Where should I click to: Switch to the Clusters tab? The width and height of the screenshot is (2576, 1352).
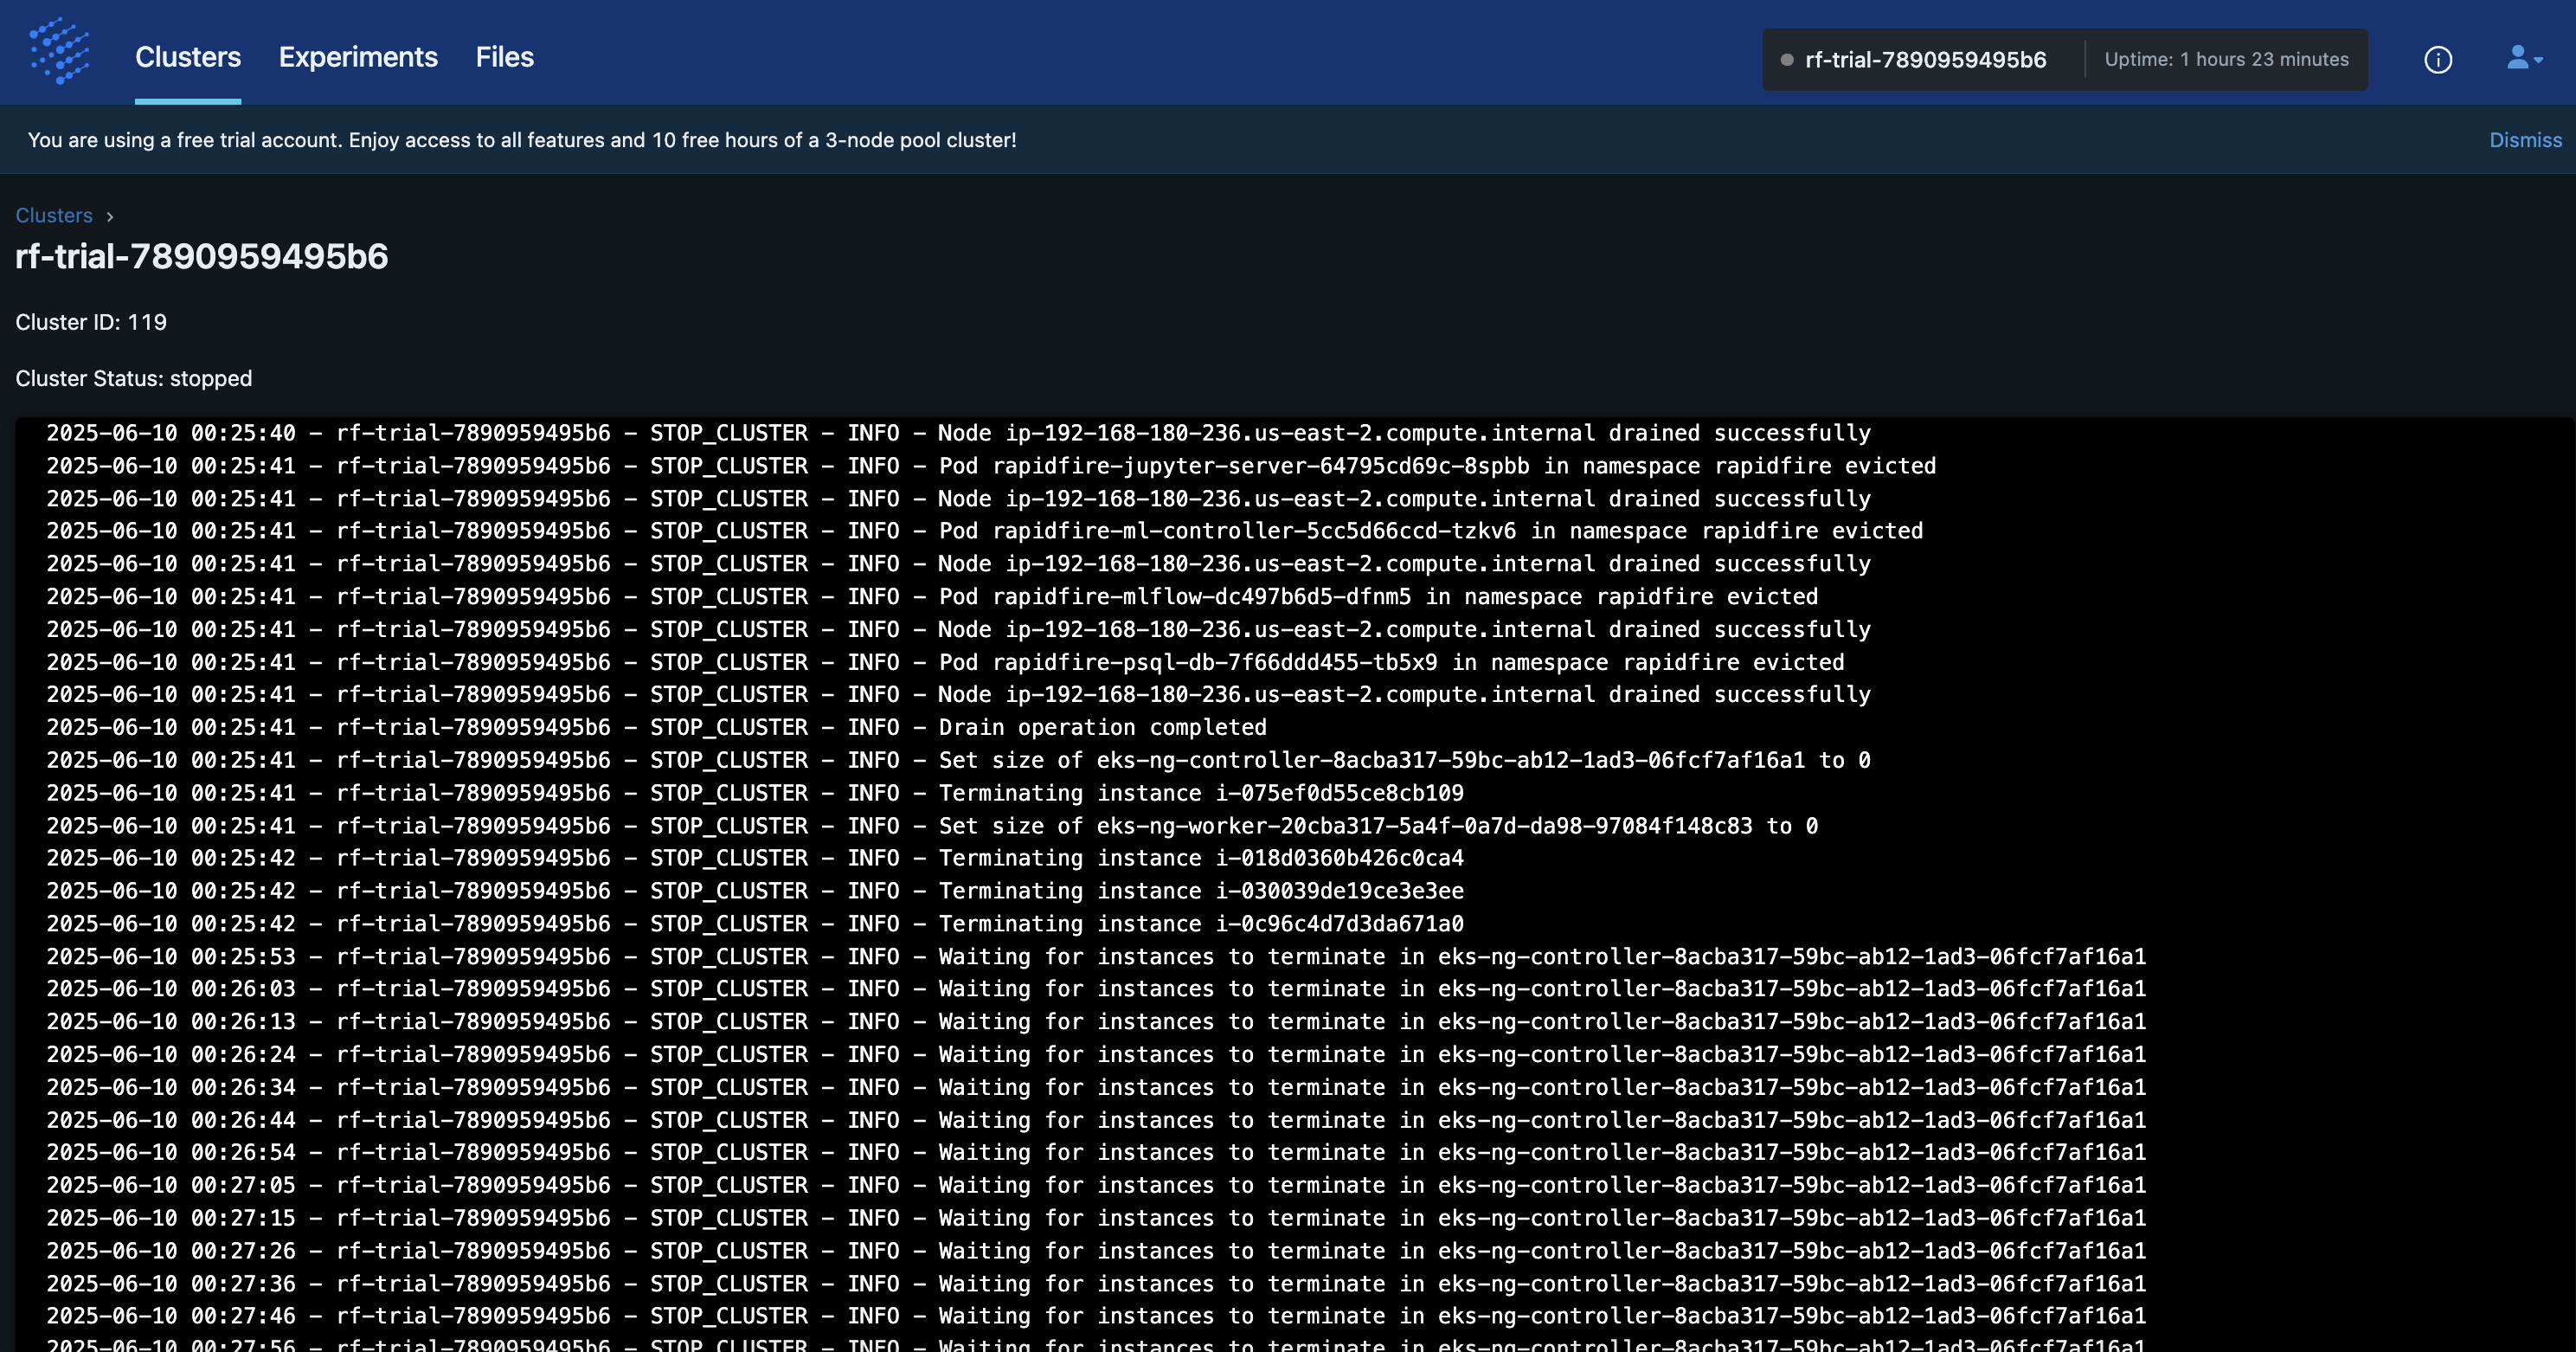(188, 57)
